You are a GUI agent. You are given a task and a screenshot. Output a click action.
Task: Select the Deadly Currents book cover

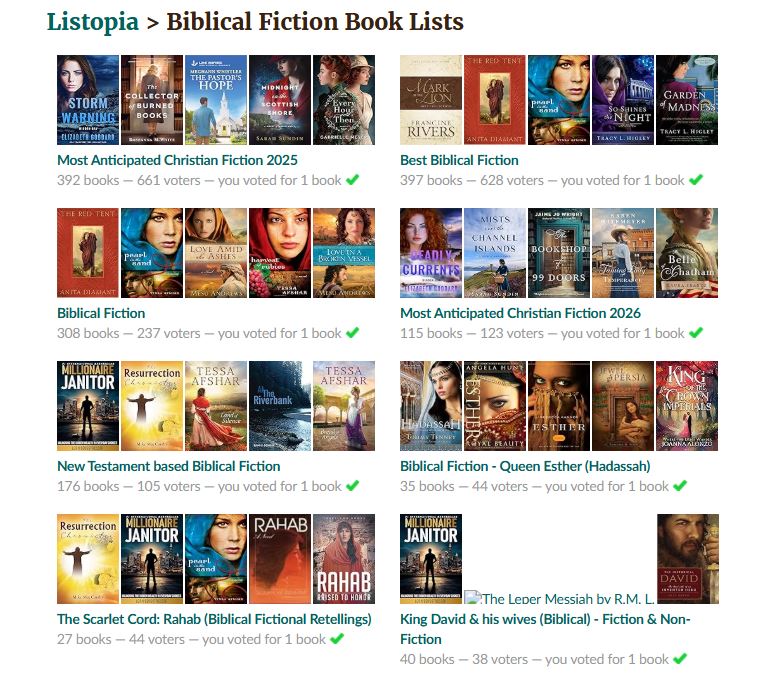[x=431, y=253]
